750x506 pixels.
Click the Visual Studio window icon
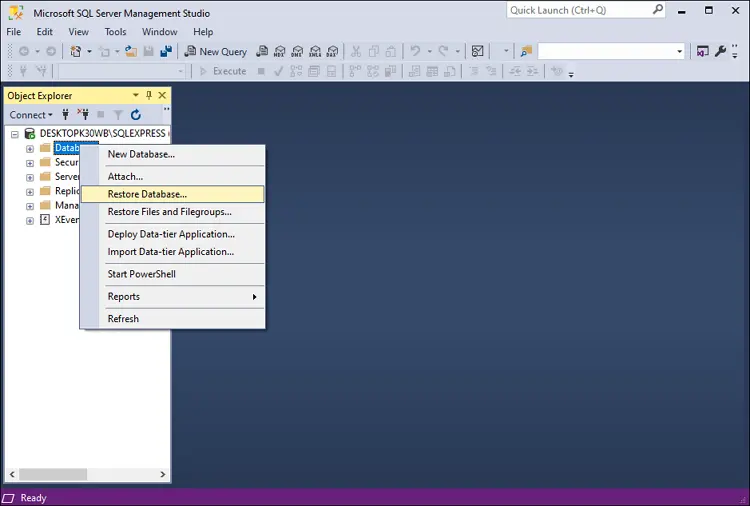[x=702, y=51]
